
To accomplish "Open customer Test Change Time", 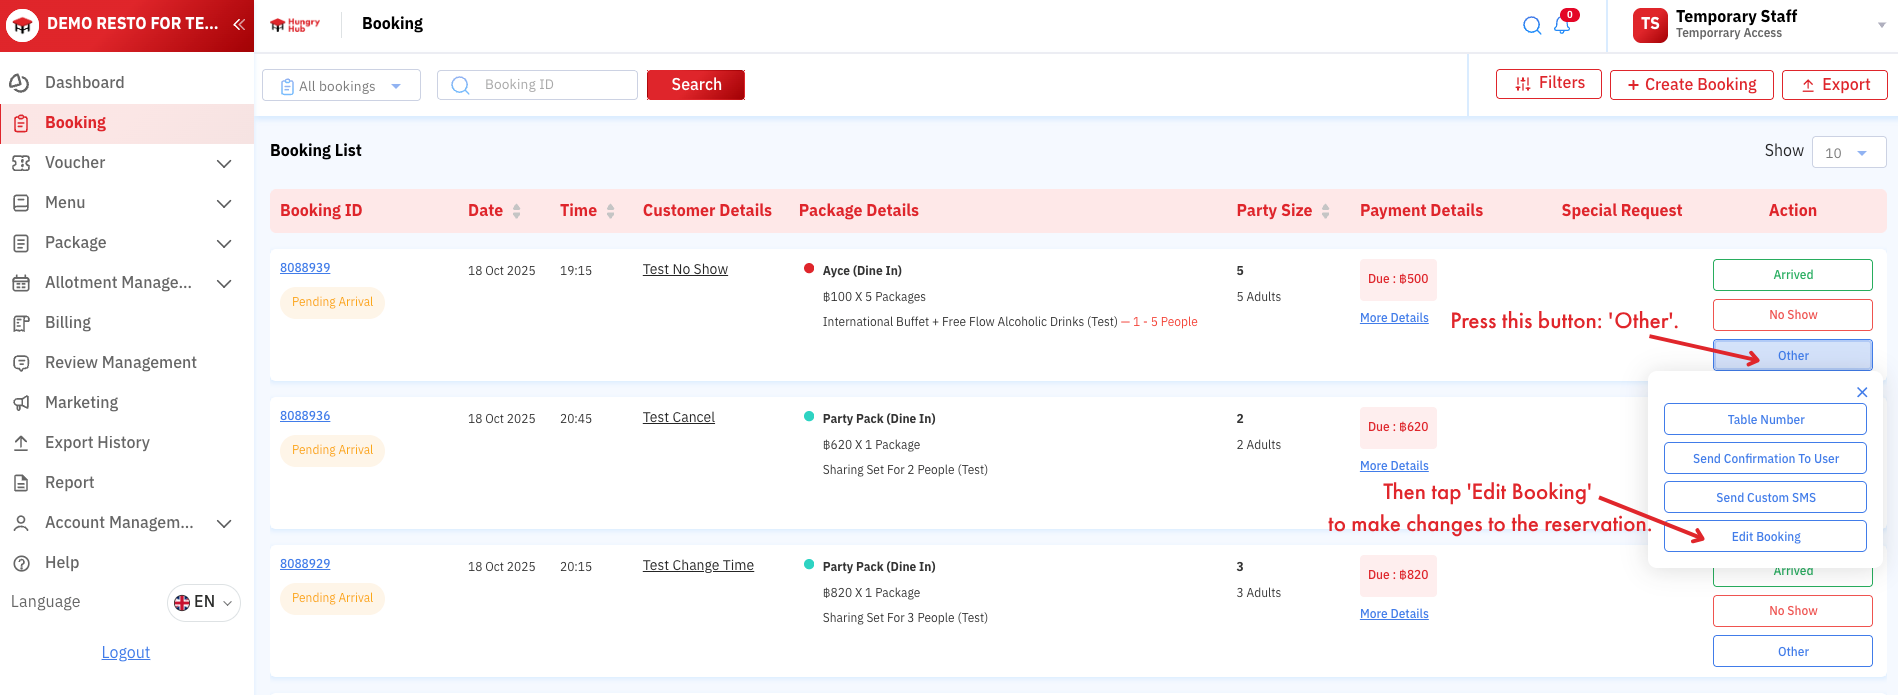I will click(x=698, y=566).
